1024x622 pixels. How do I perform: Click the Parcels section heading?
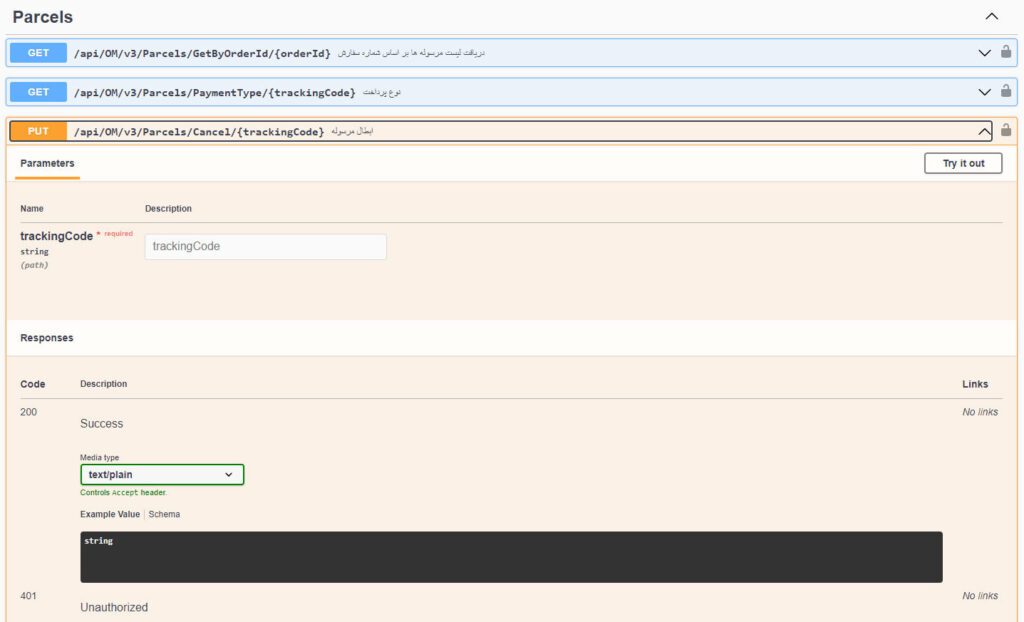pyautogui.click(x=43, y=17)
